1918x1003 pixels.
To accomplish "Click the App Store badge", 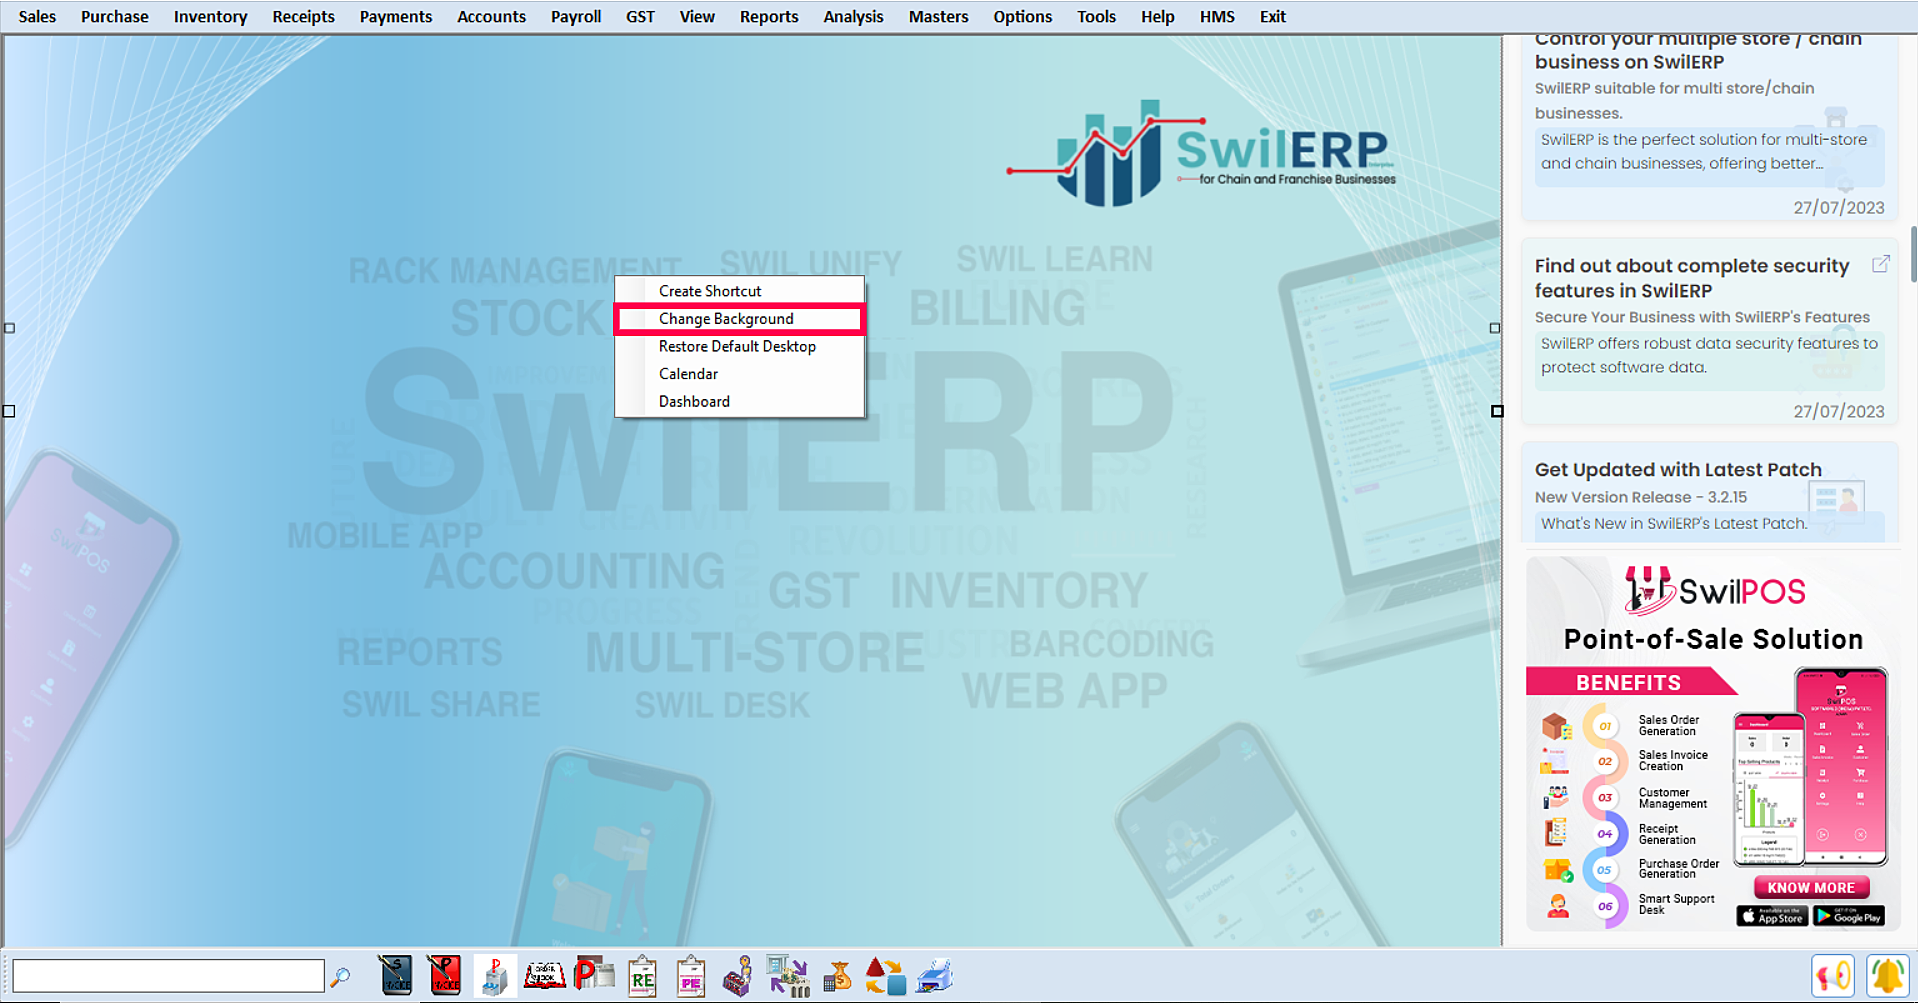I will [x=1772, y=916].
